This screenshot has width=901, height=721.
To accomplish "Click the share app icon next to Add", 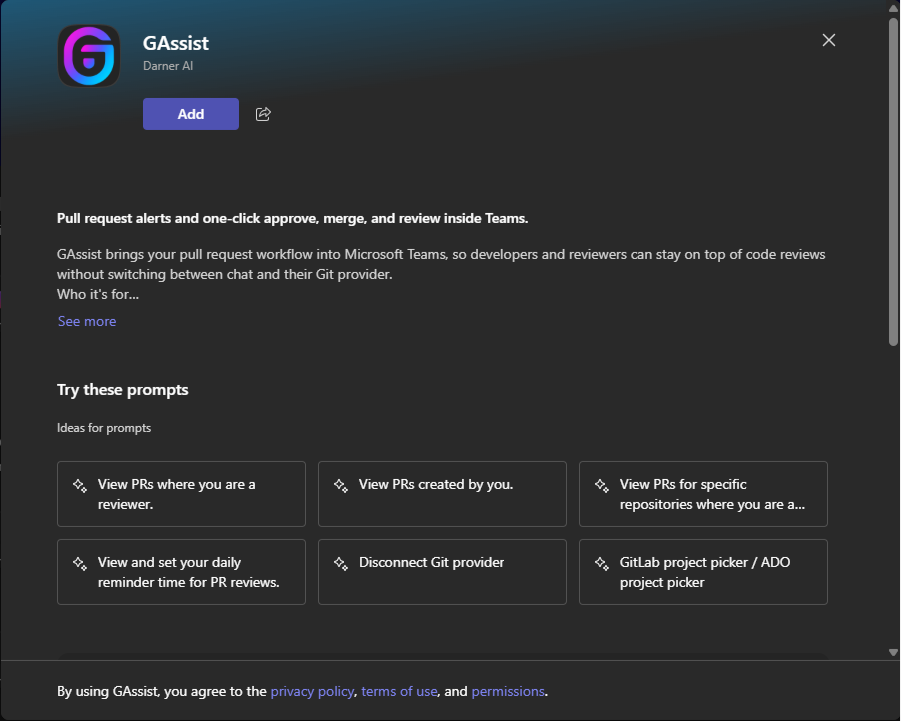I will coord(263,114).
